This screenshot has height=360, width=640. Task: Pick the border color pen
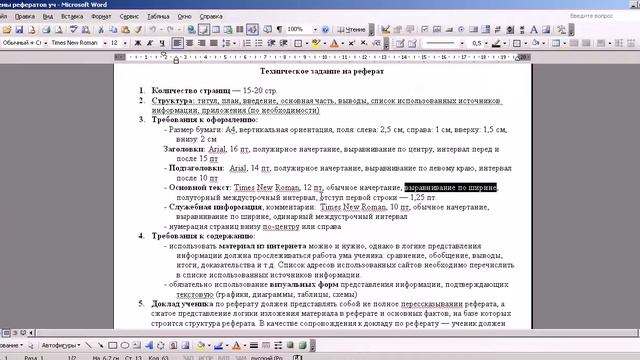(496, 43)
